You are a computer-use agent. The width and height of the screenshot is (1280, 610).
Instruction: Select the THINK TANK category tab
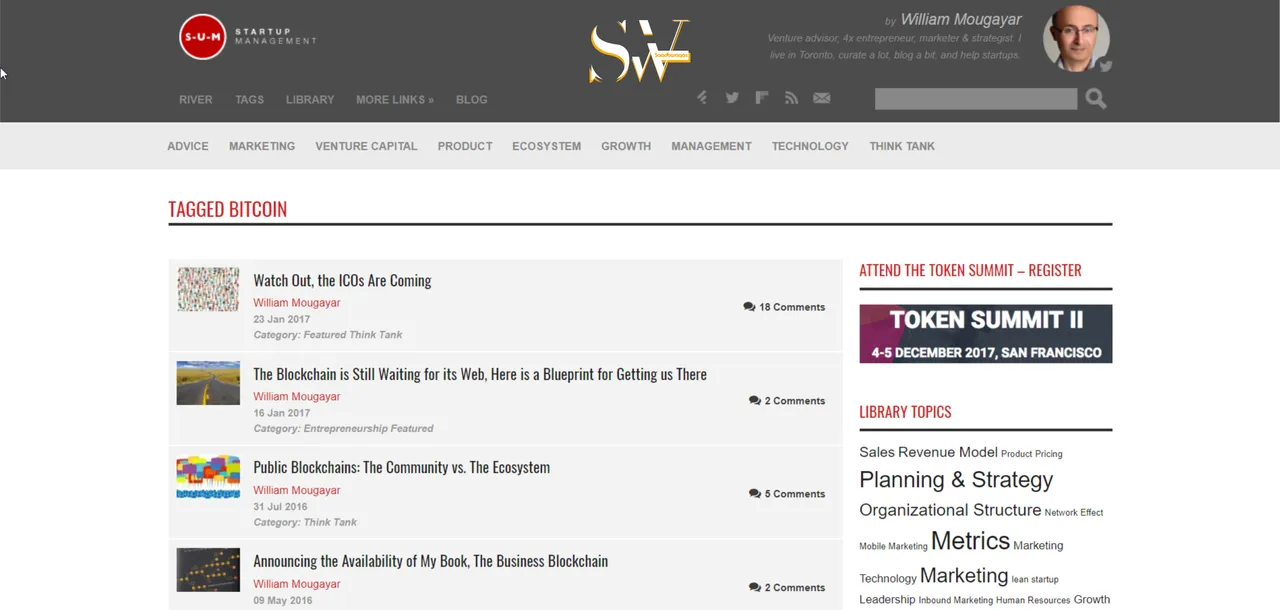[902, 146]
